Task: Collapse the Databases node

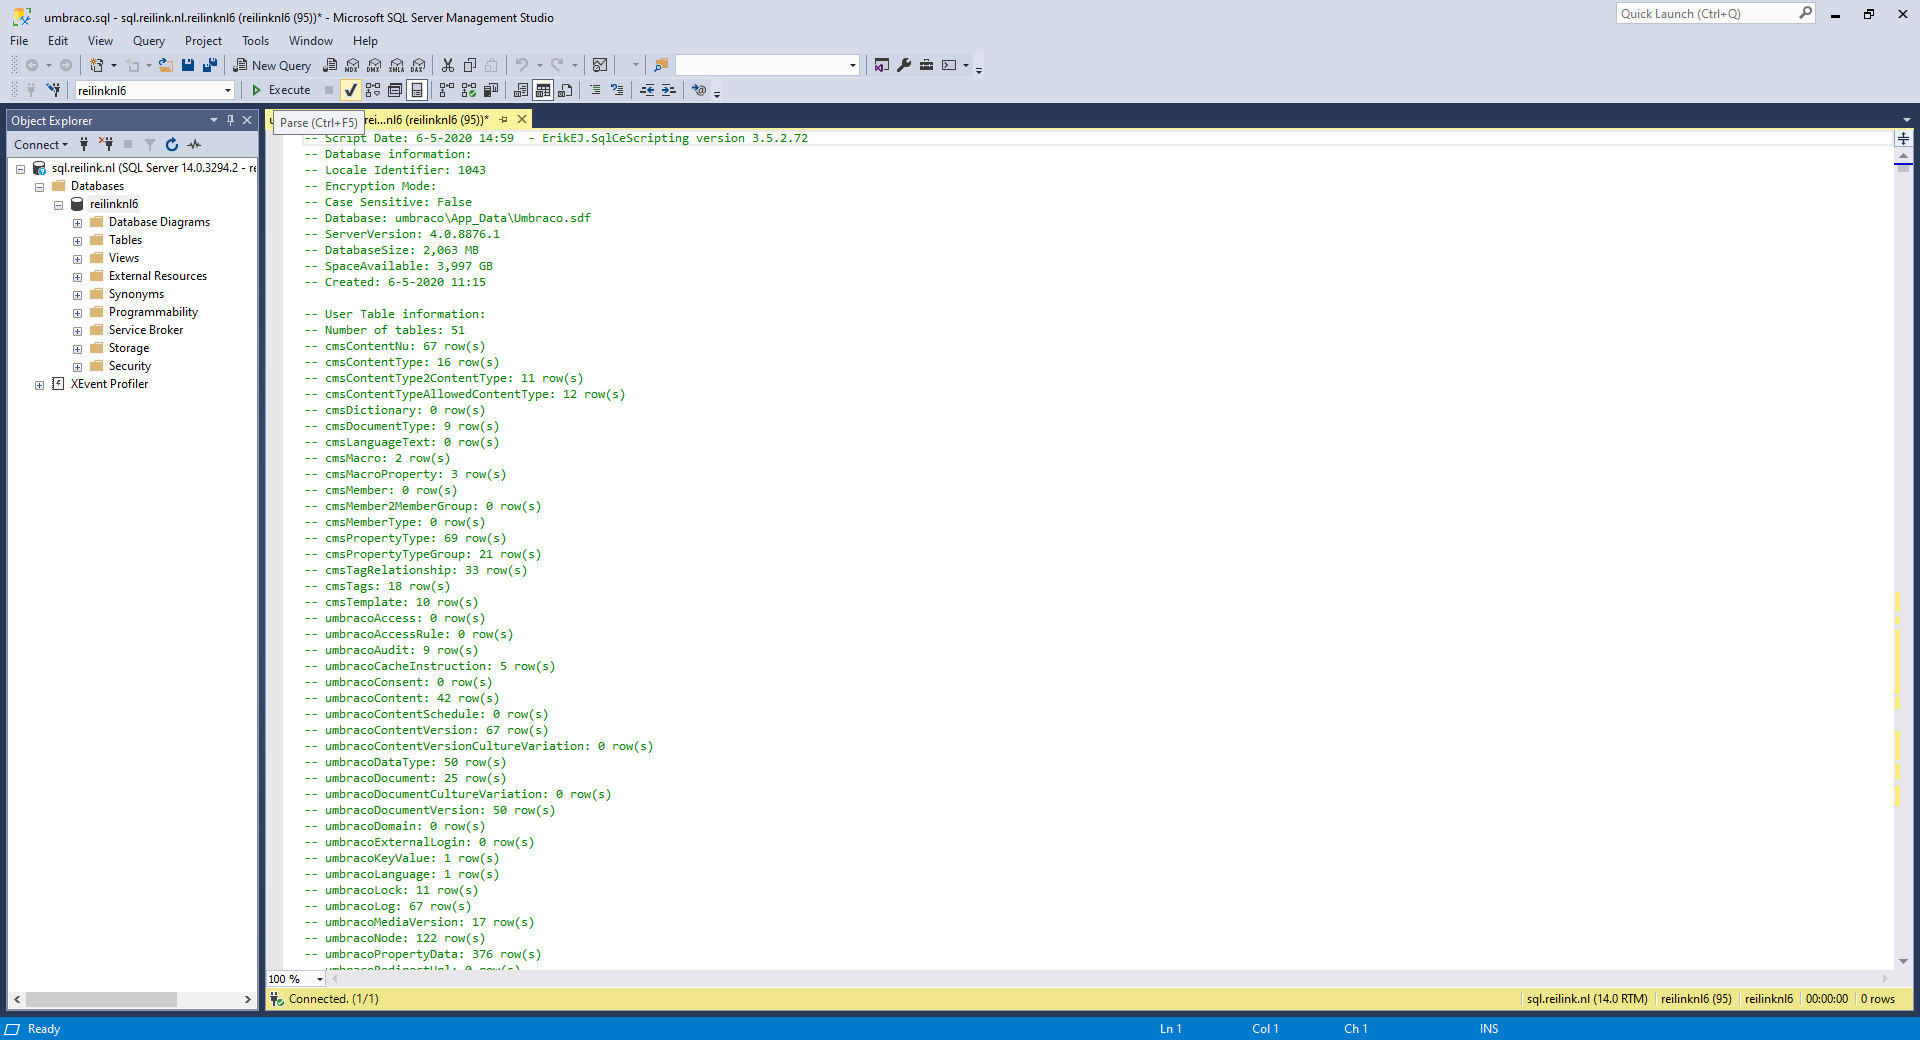Action: point(39,187)
